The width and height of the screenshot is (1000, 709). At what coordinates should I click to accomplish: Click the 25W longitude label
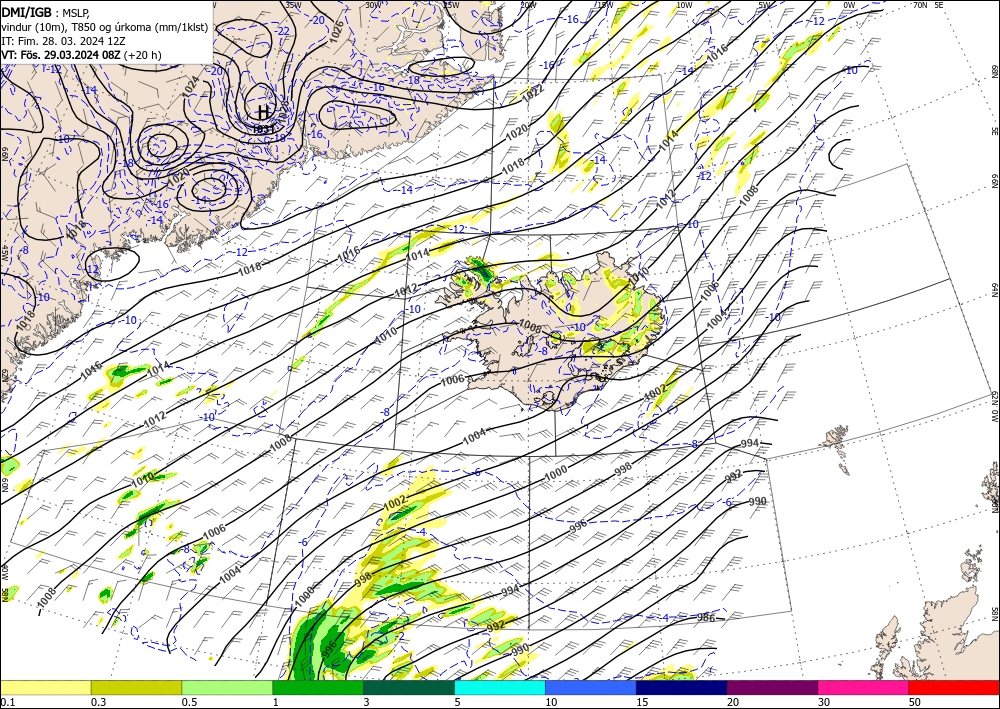coord(451,5)
